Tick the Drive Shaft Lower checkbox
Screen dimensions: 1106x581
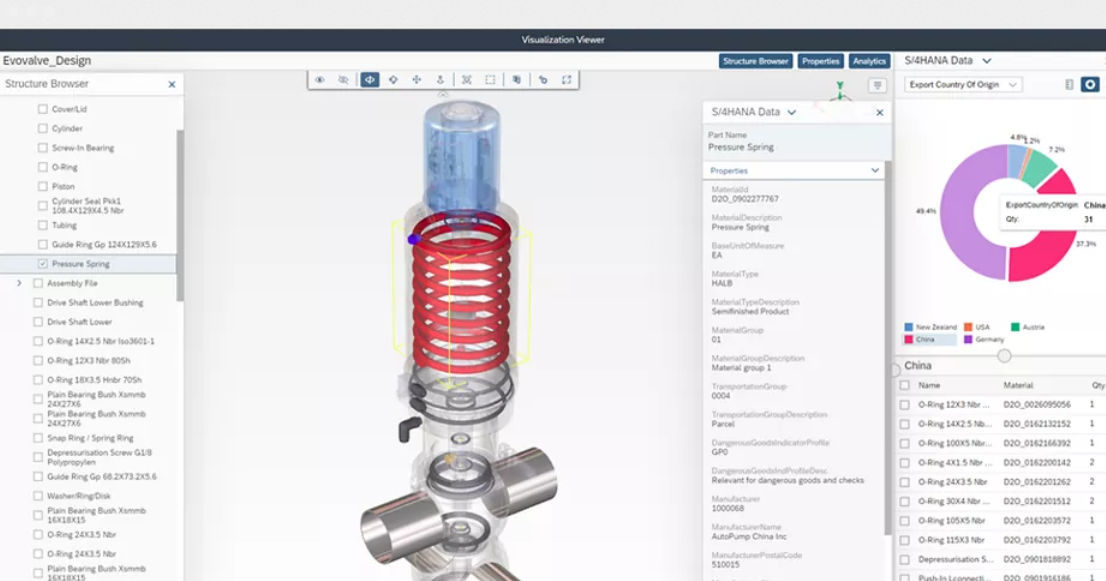tap(38, 322)
